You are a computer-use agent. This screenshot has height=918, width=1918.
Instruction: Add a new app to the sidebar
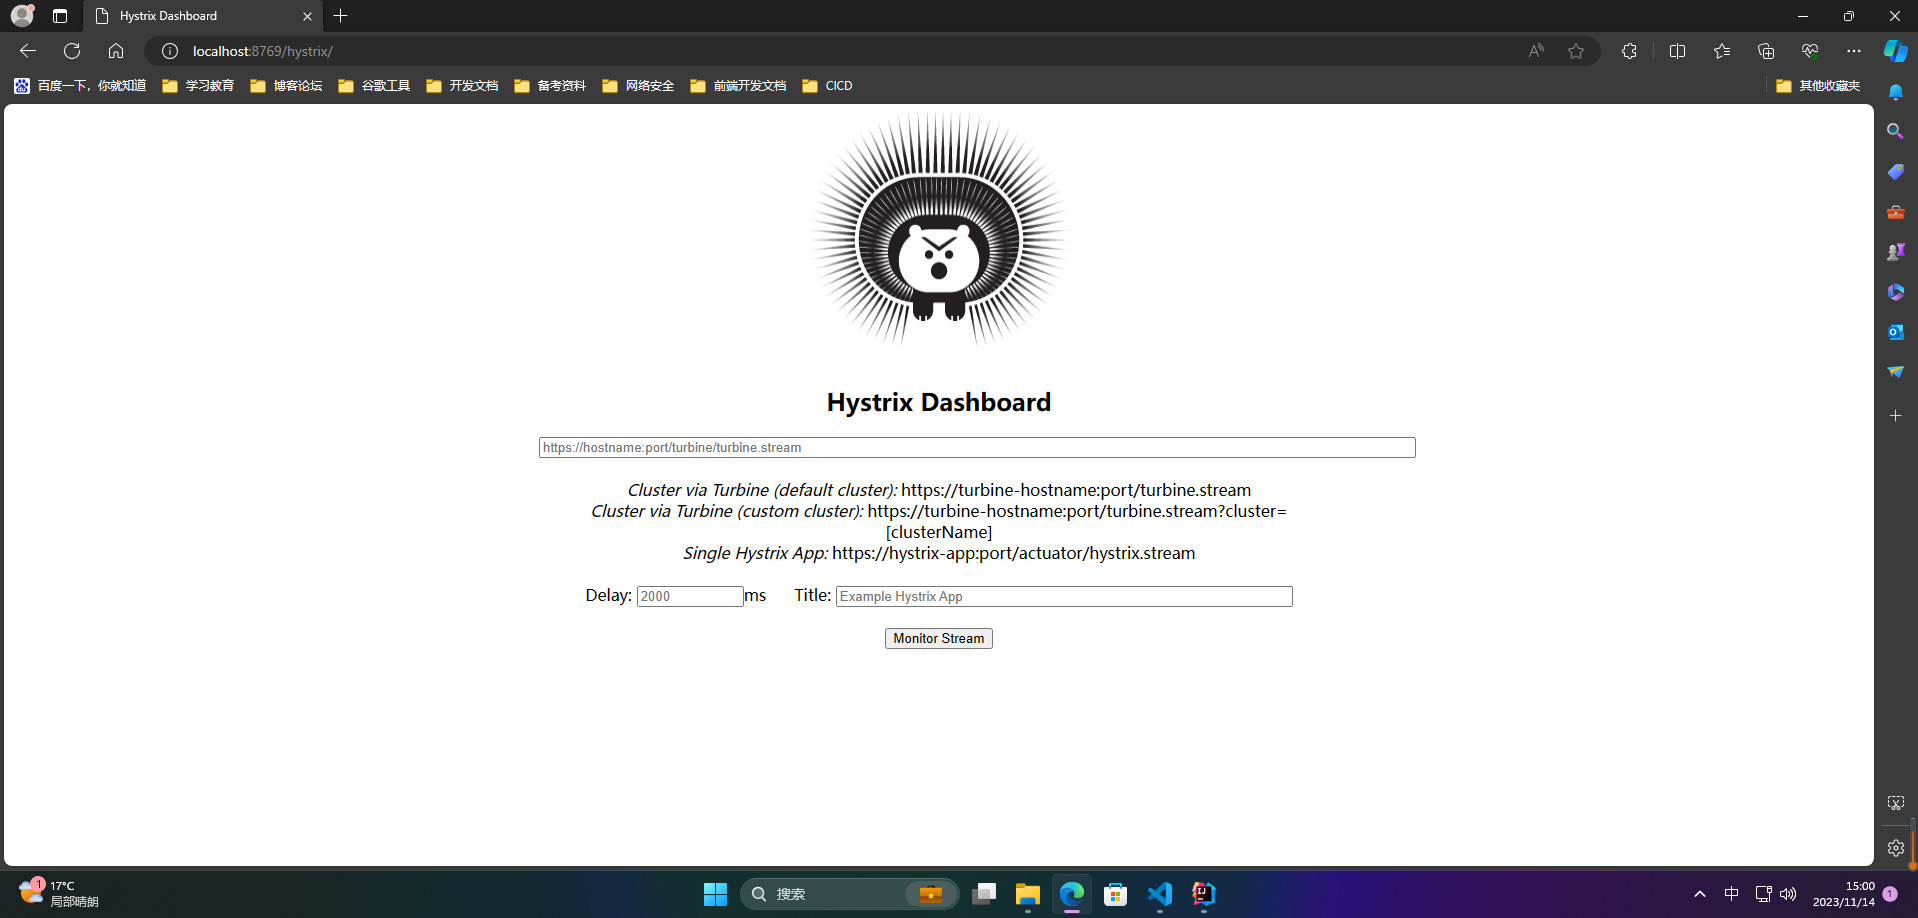(1895, 415)
